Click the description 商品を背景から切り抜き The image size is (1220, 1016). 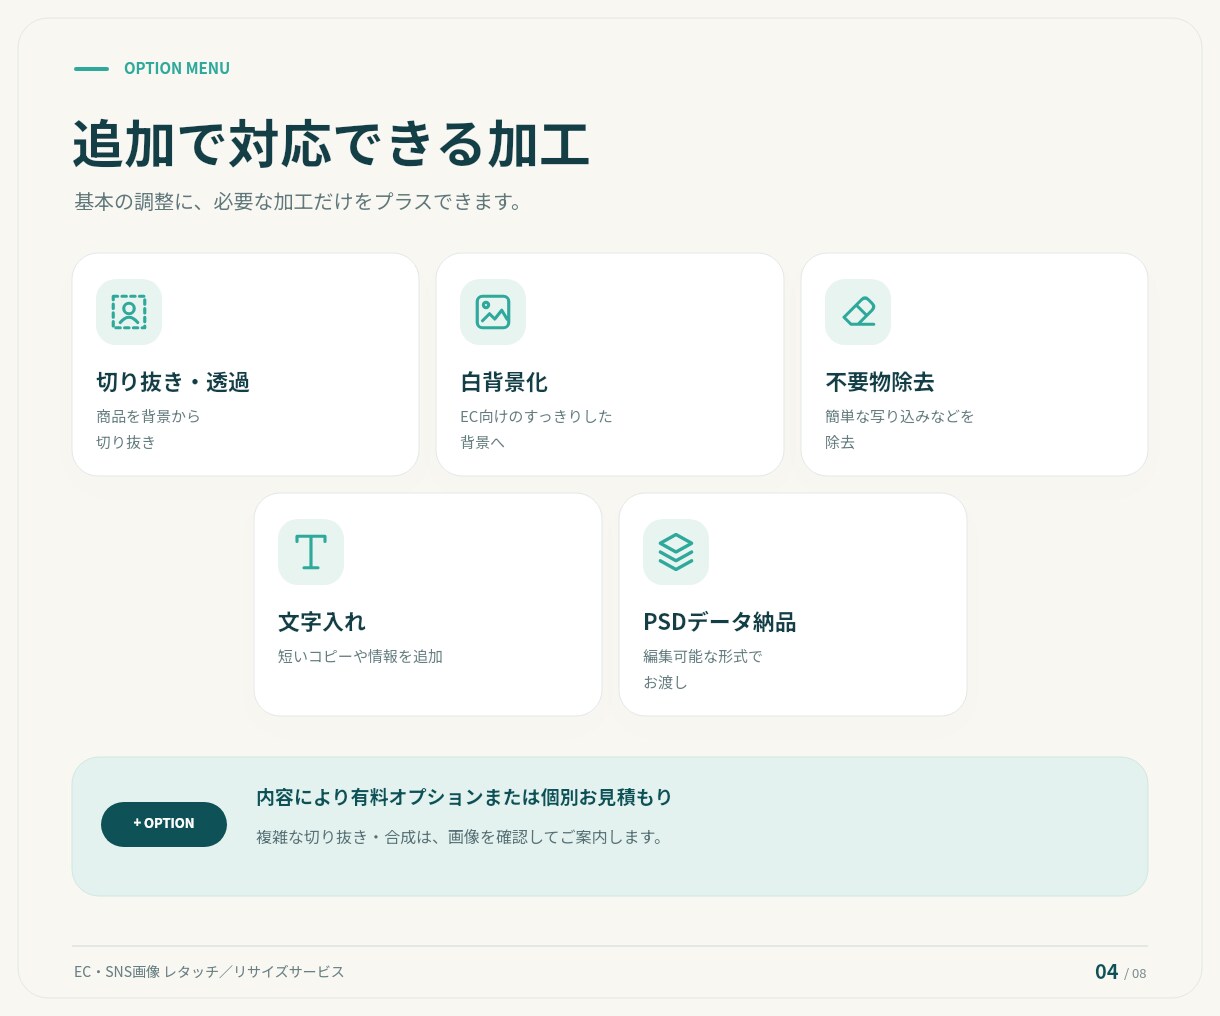tap(148, 429)
